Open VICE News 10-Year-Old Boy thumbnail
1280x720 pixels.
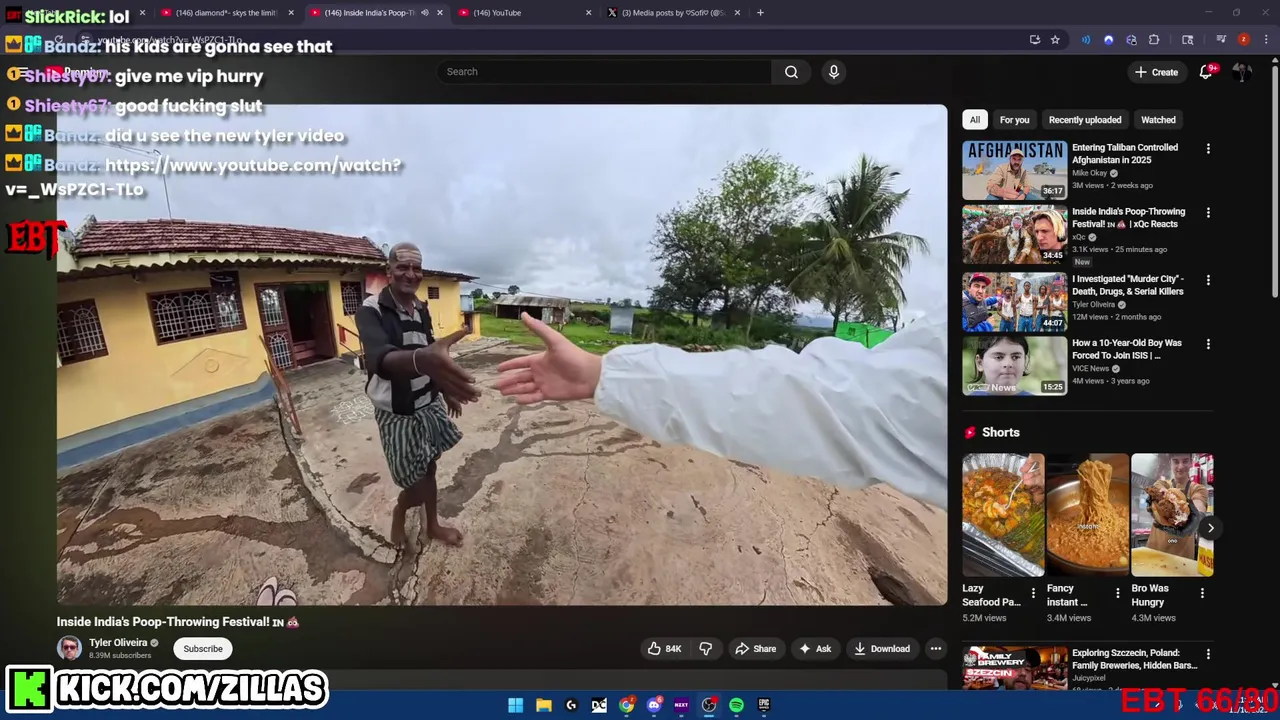tap(1014, 365)
